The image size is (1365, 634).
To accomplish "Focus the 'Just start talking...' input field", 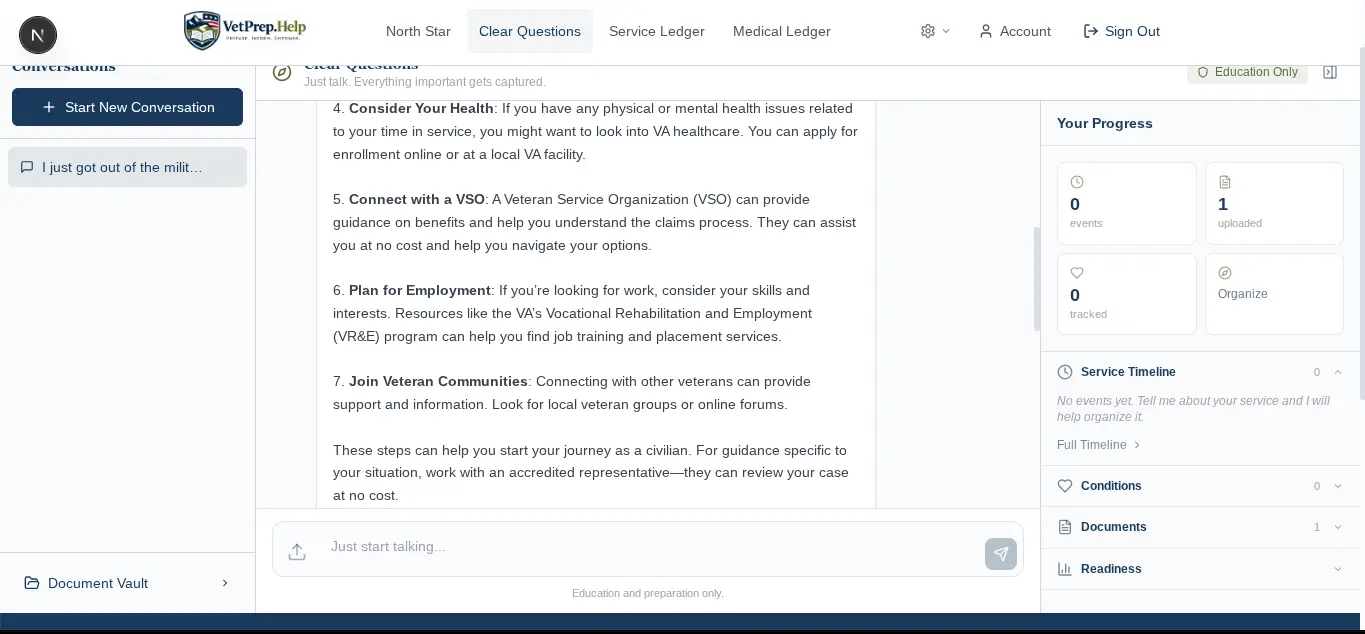I will pyautogui.click(x=648, y=547).
